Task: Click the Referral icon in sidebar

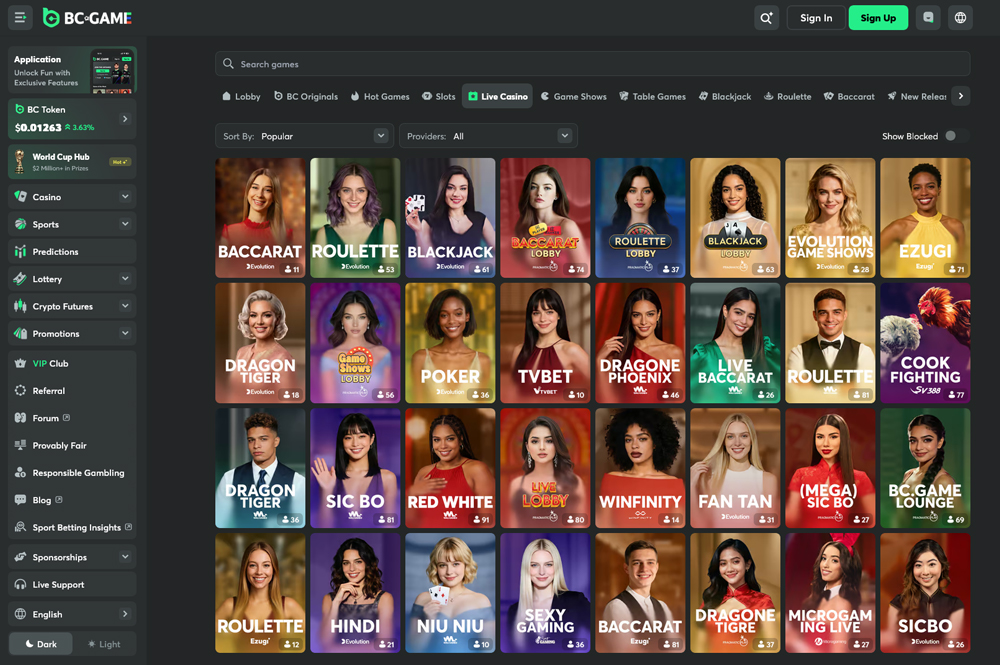Action: (20, 390)
